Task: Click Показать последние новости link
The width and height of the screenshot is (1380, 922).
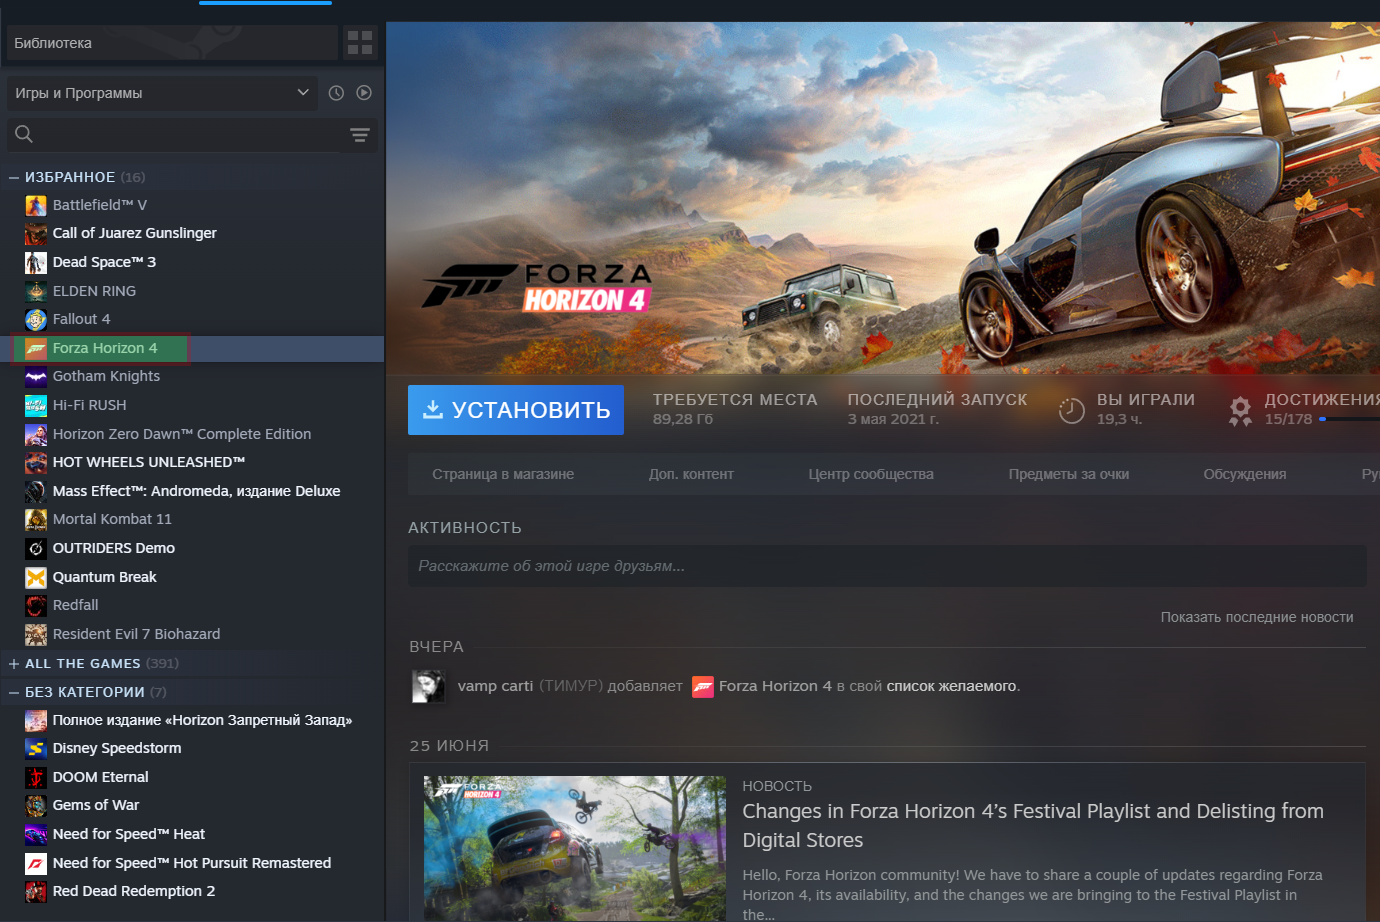Action: click(x=1257, y=617)
